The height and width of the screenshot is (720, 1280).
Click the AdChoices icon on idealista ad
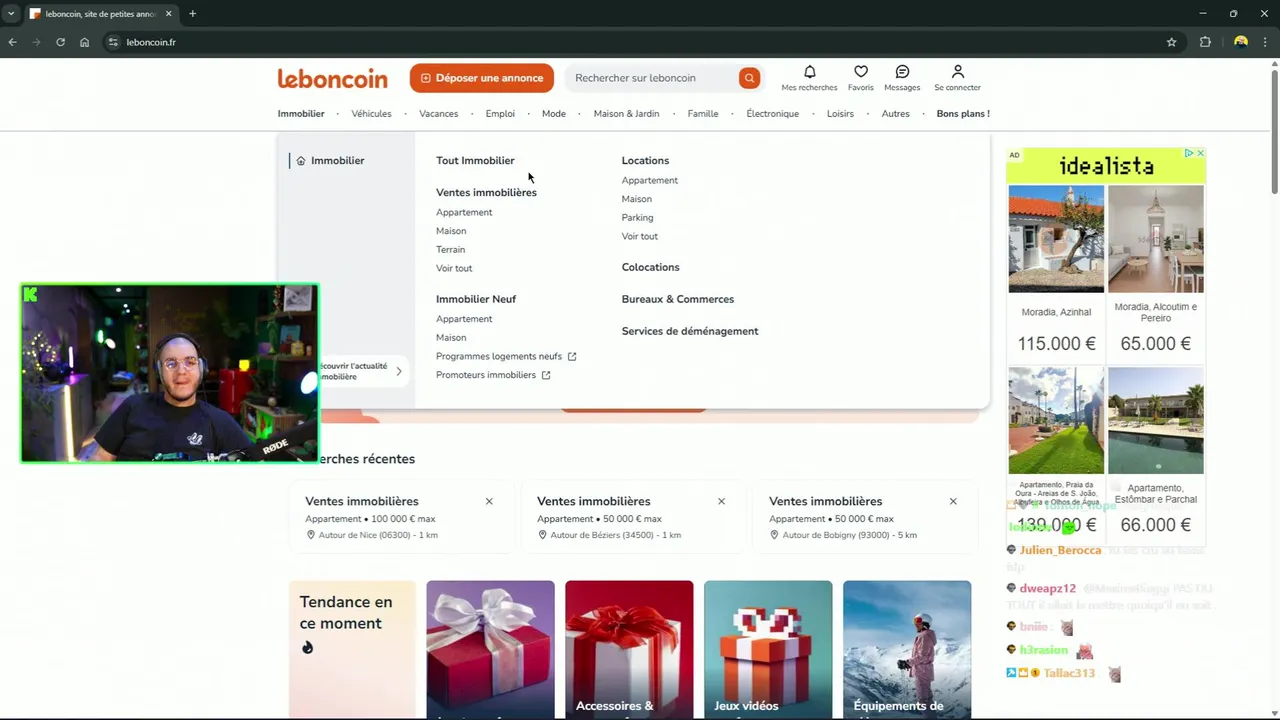pos(1190,153)
